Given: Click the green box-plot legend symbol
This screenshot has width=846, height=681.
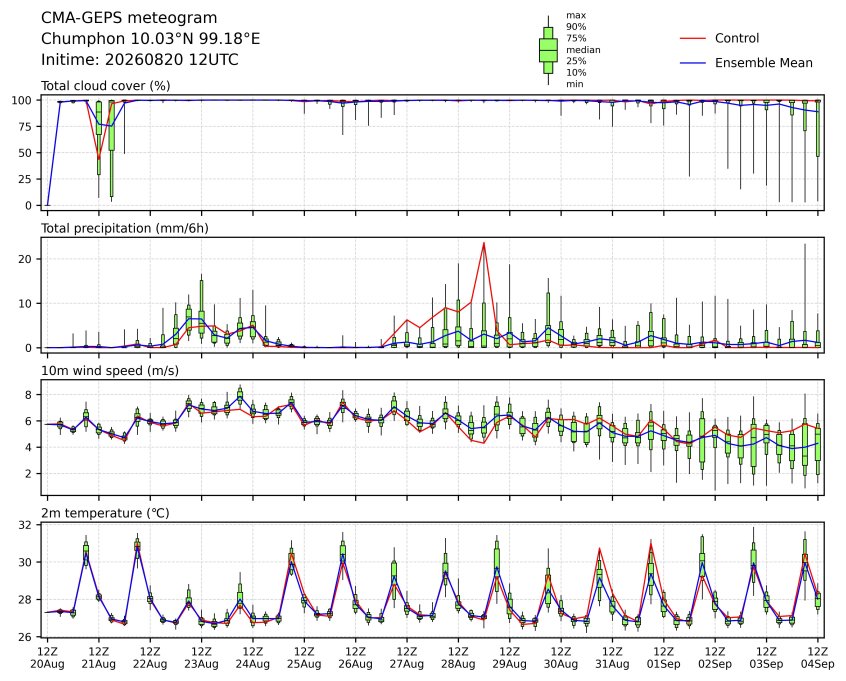Looking at the screenshot, I should [548, 50].
